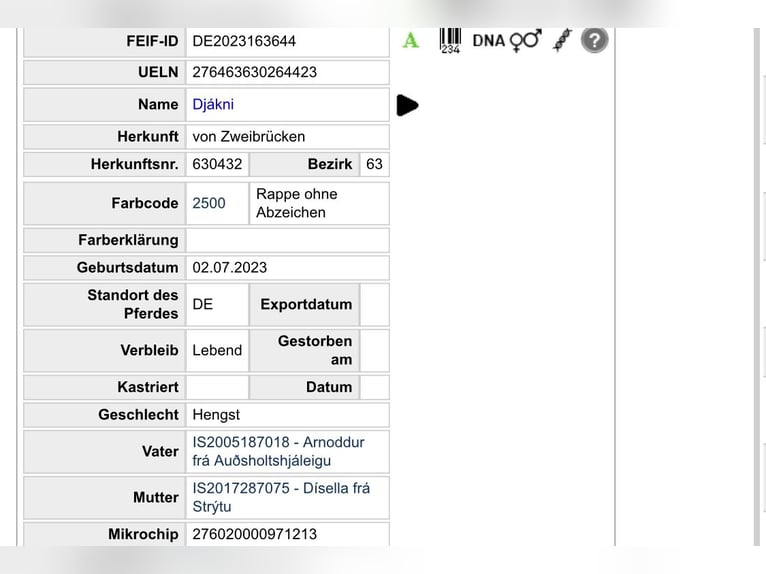This screenshot has width=766, height=574.
Task: Click the Verbleib value Lebend
Action: (217, 350)
